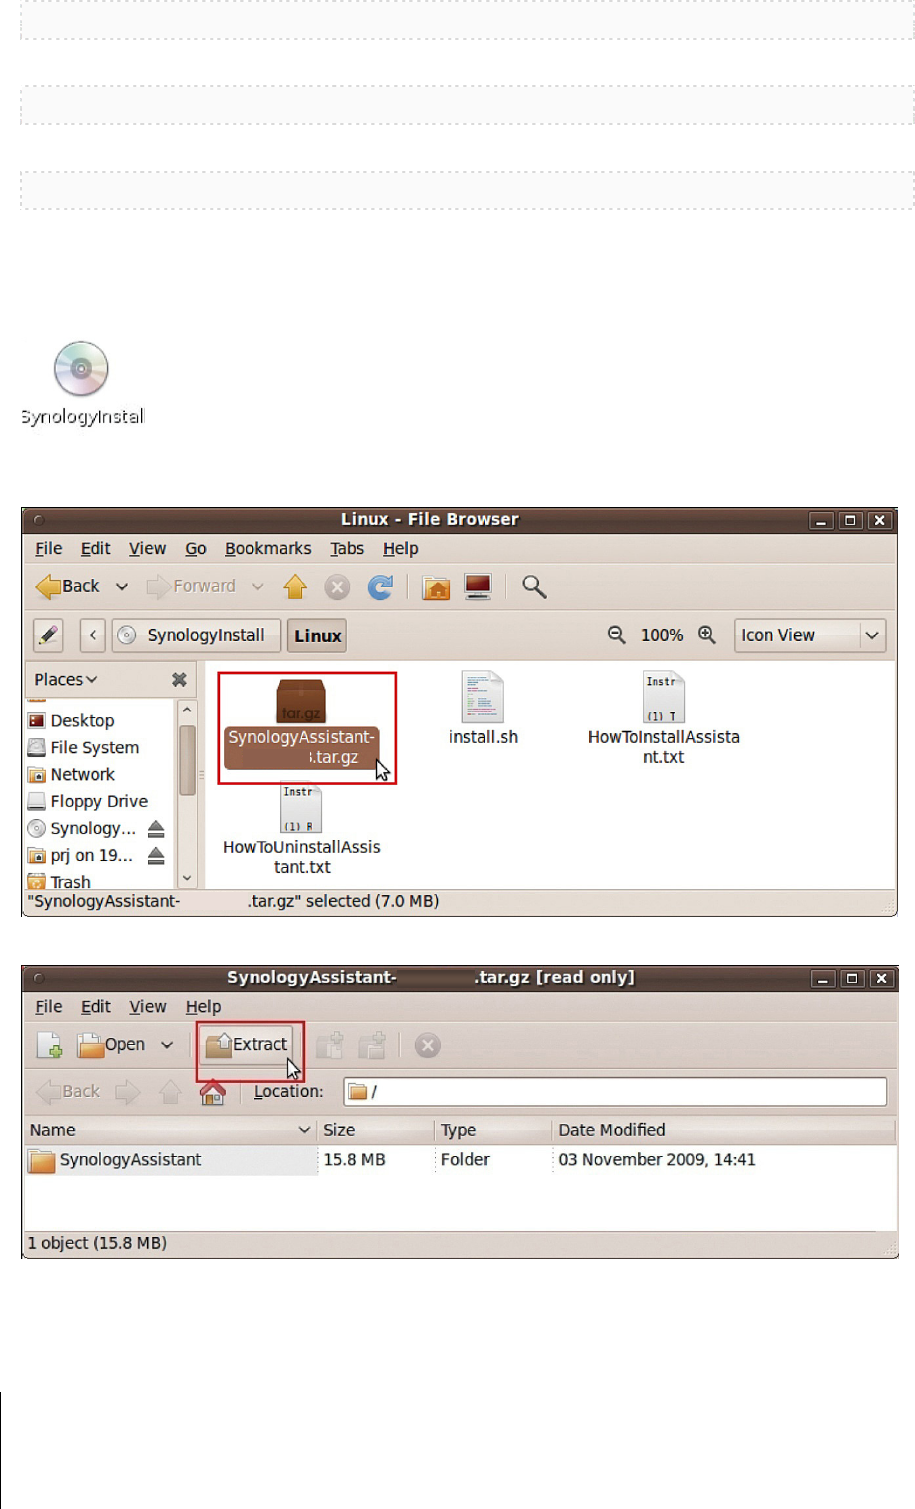Image resolution: width=915 pixels, height=1509 pixels.
Task: Click the Places sidebar scroll up arrow
Action: point(187,709)
